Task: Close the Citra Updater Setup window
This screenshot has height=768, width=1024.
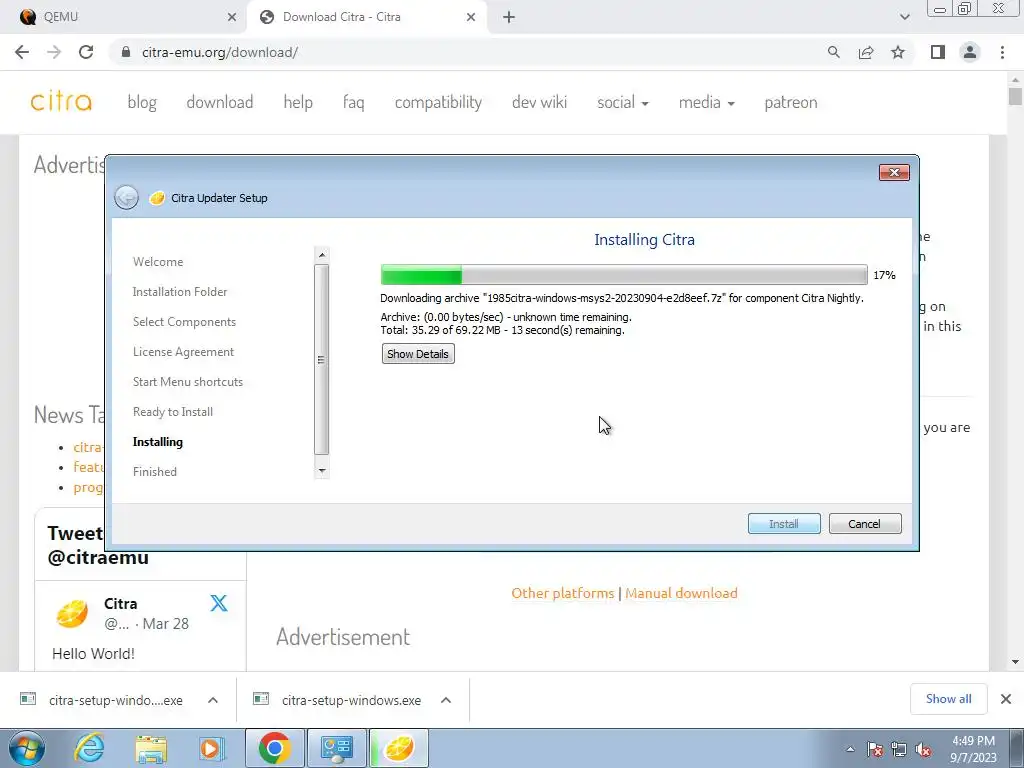Action: 894,172
